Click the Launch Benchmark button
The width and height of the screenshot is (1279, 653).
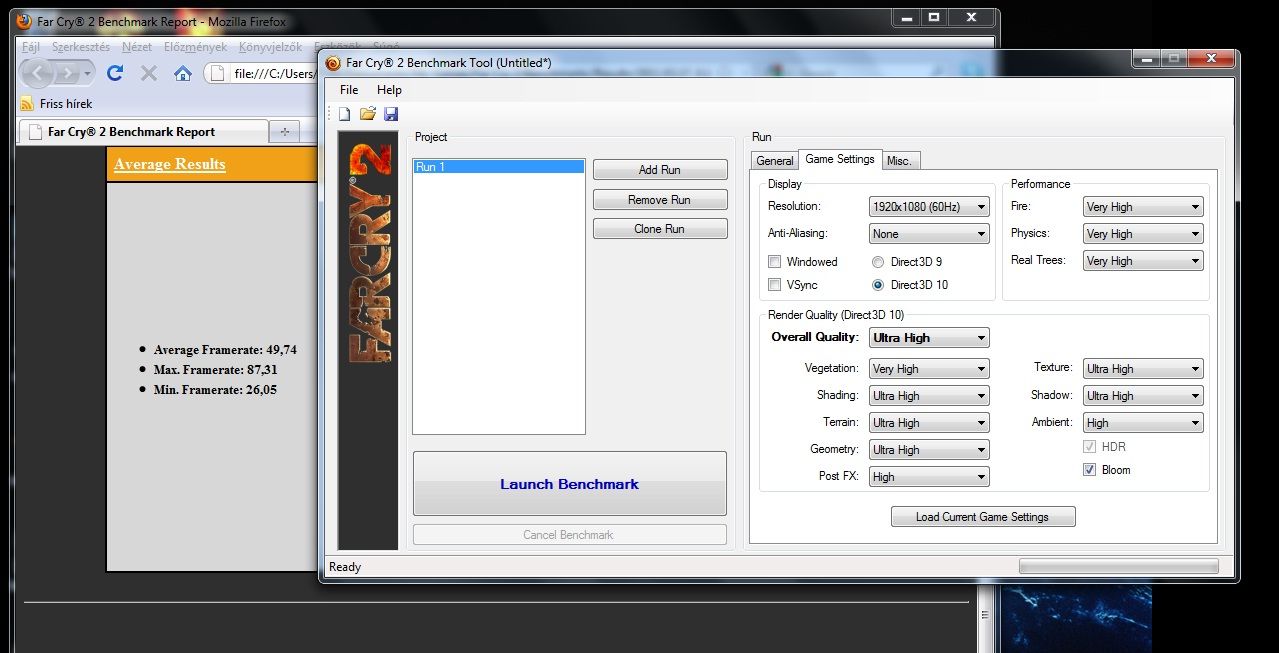570,484
